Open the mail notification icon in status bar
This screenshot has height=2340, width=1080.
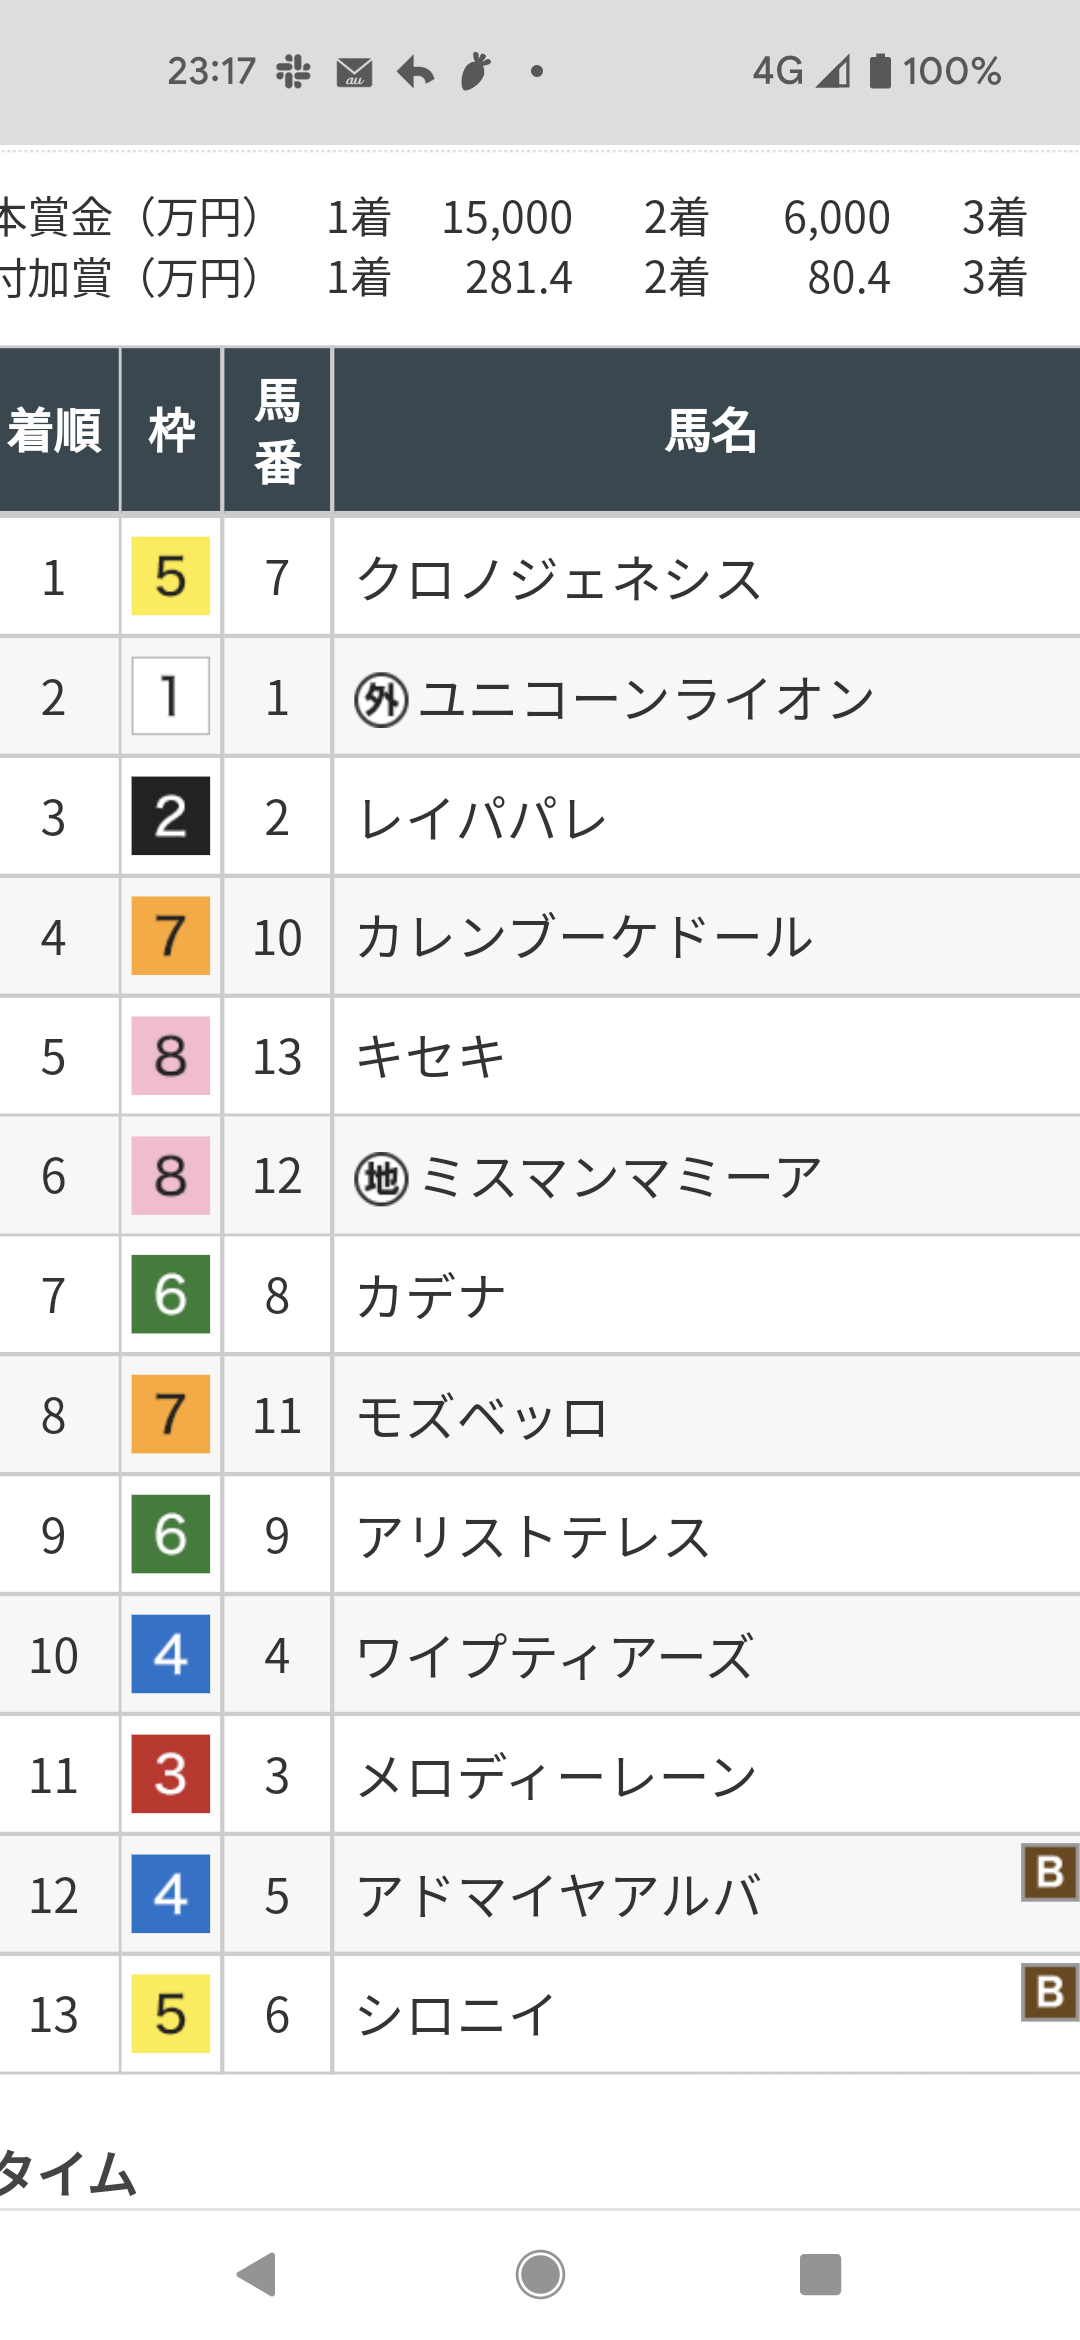coord(354,72)
